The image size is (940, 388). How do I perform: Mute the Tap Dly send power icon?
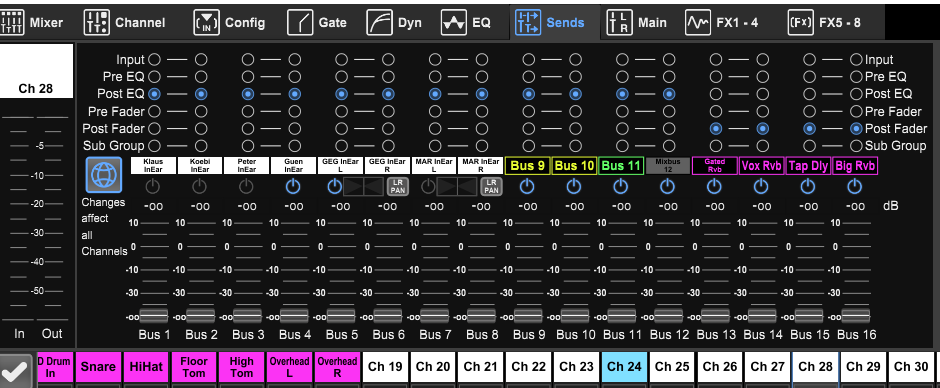click(808, 187)
